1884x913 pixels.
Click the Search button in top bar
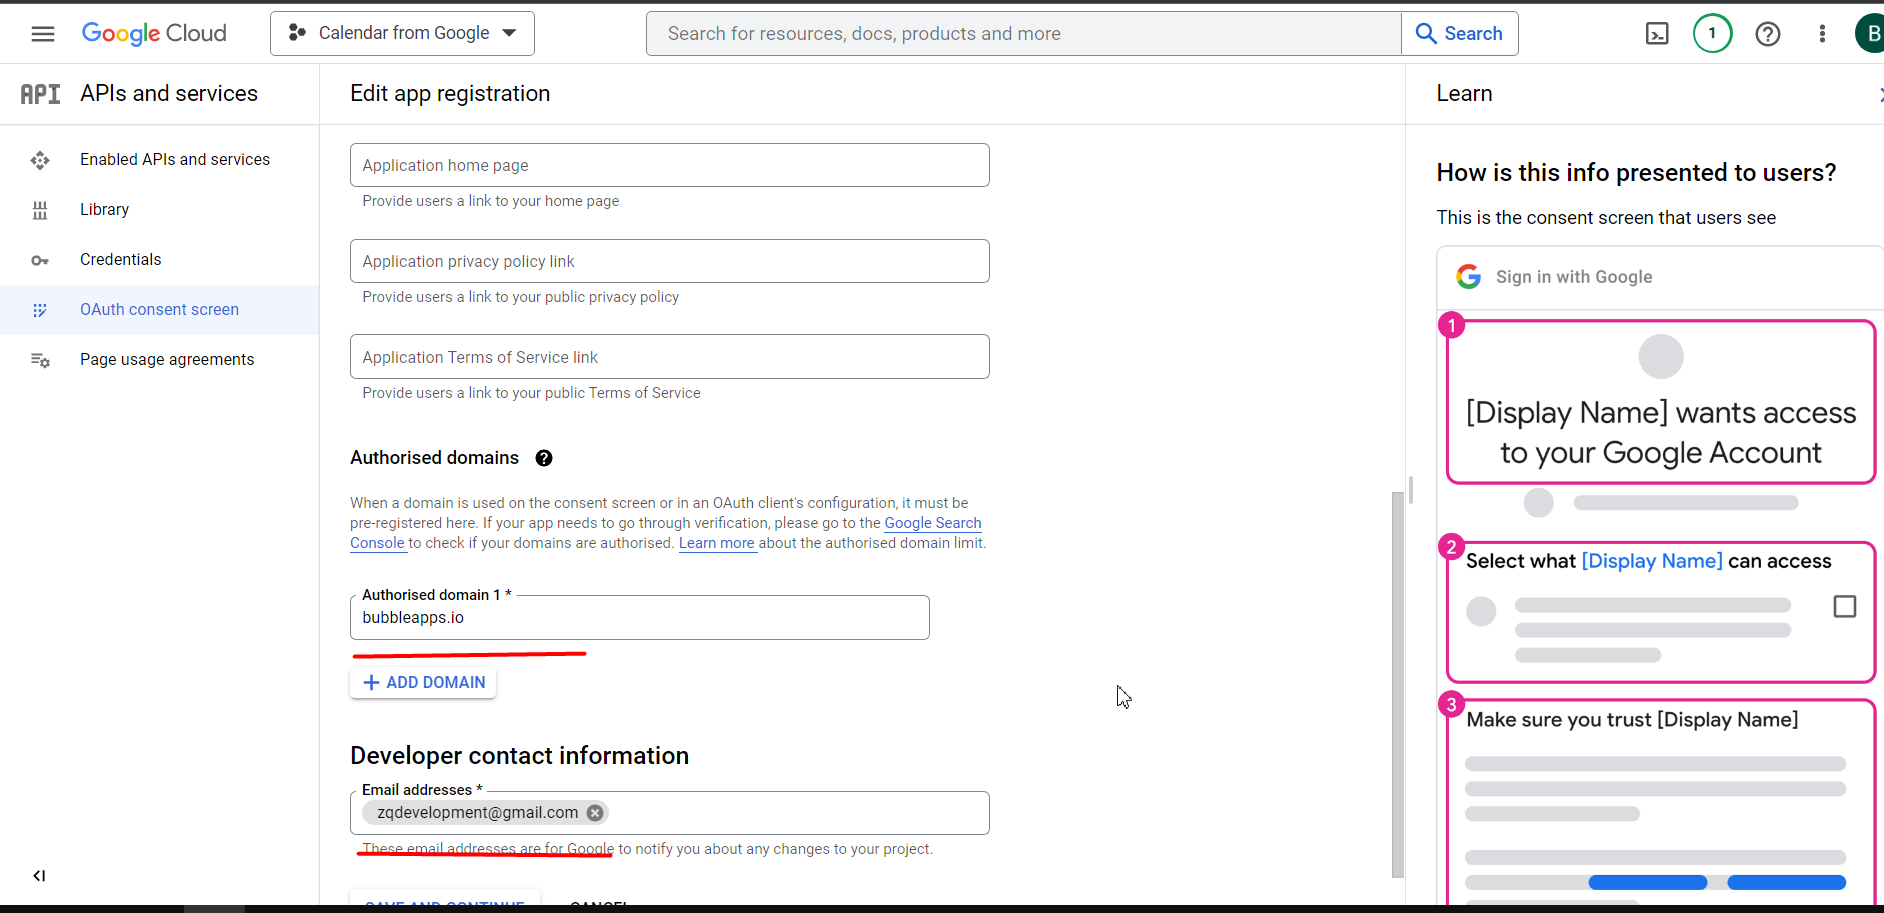pos(1459,34)
